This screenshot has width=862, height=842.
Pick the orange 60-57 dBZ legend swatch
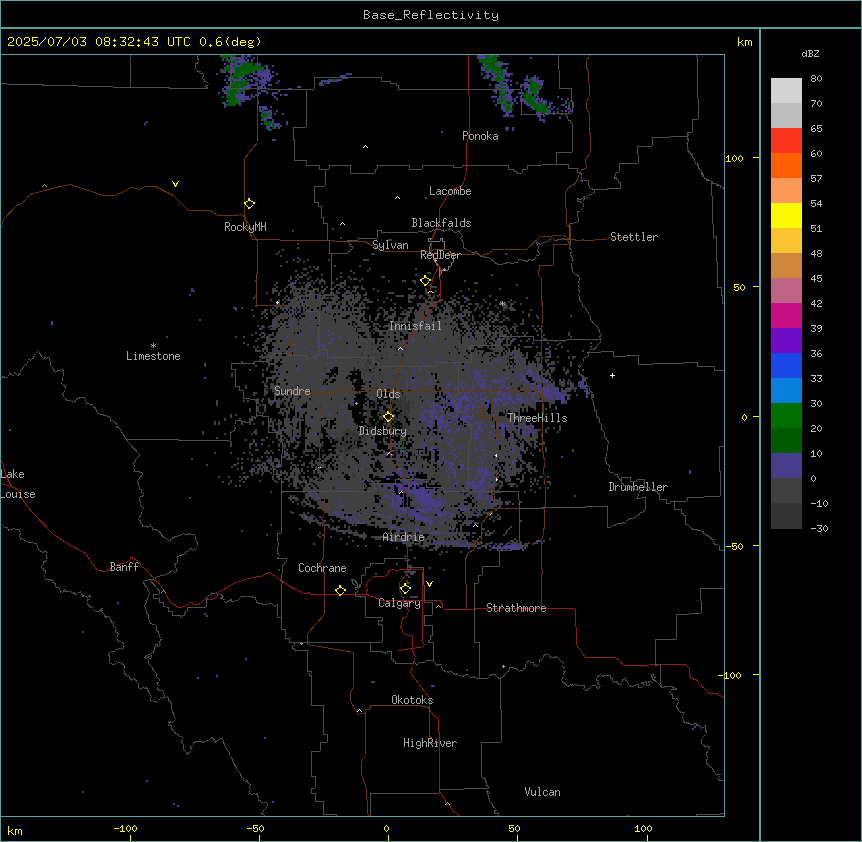coord(786,166)
